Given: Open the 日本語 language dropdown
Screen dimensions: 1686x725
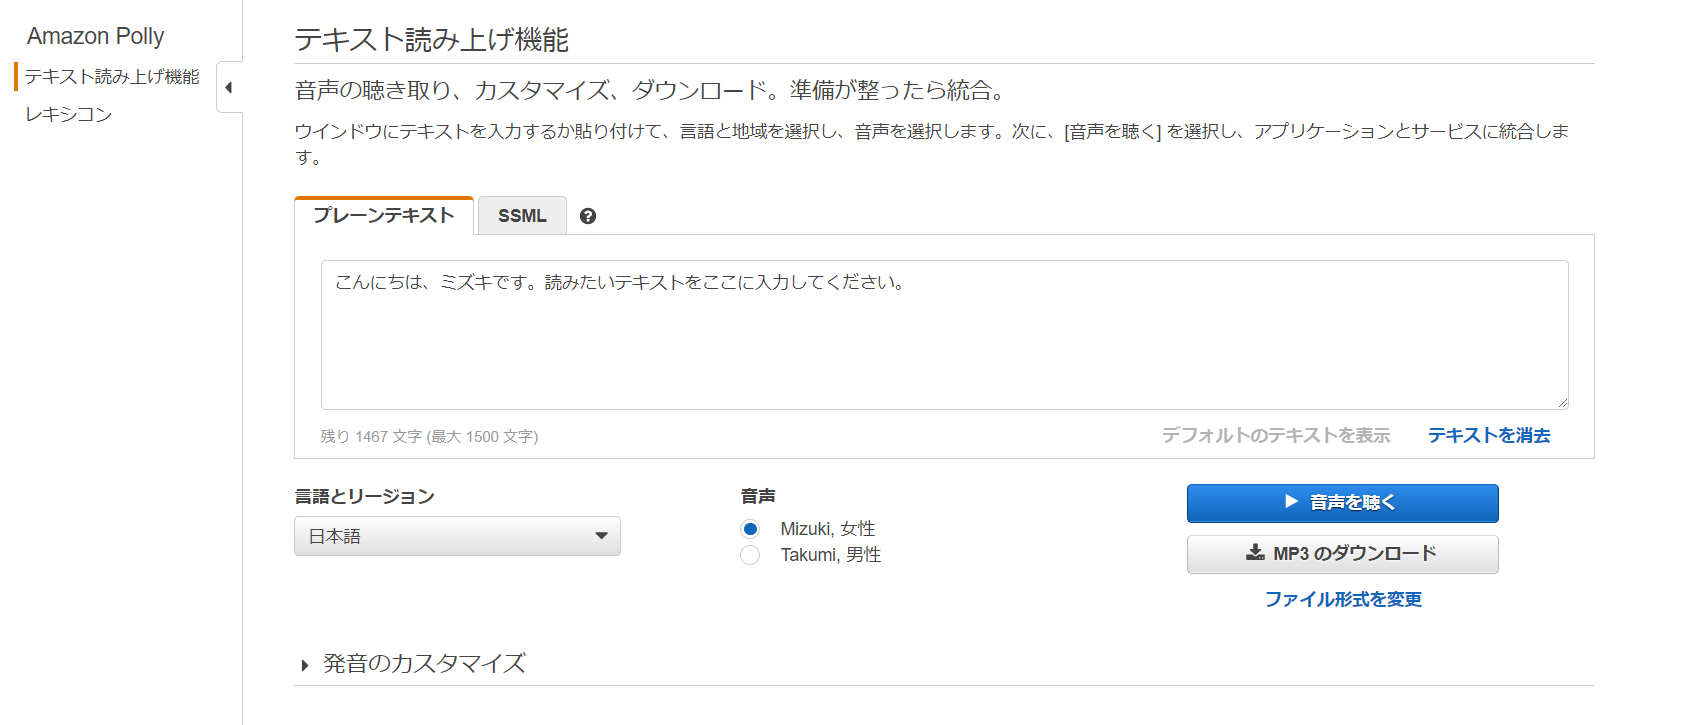Looking at the screenshot, I should [457, 536].
